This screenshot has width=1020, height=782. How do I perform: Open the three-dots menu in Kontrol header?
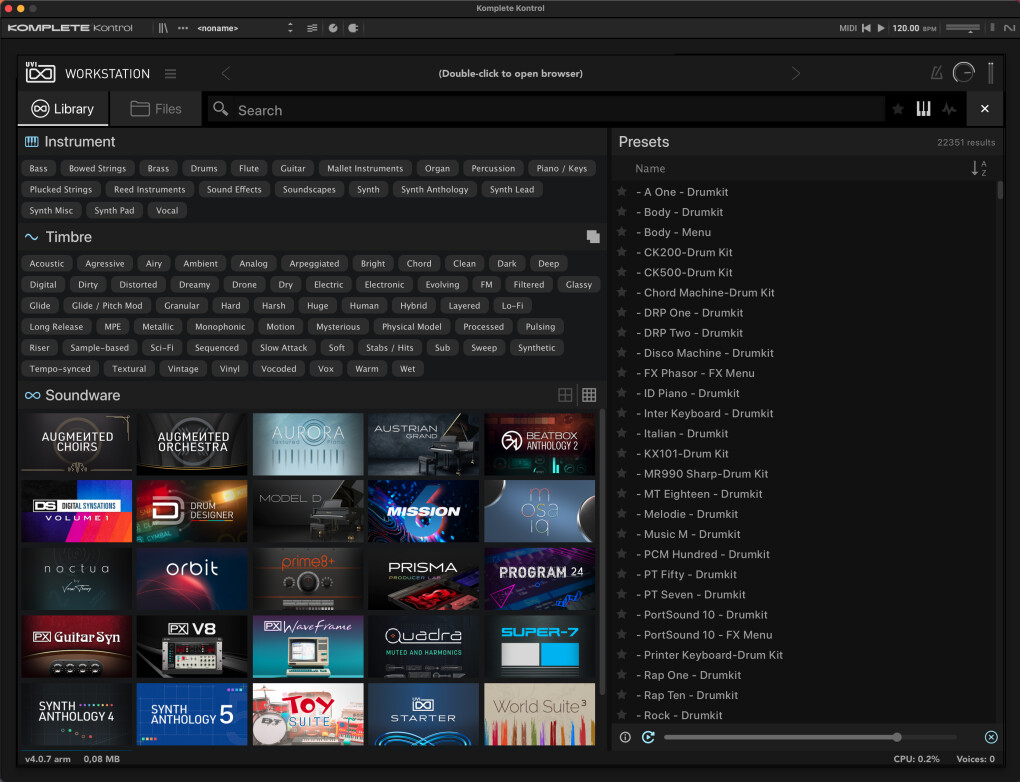click(x=183, y=28)
